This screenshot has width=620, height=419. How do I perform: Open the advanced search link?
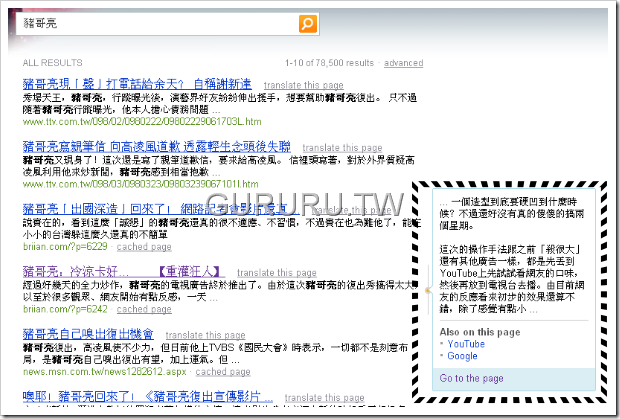403,63
